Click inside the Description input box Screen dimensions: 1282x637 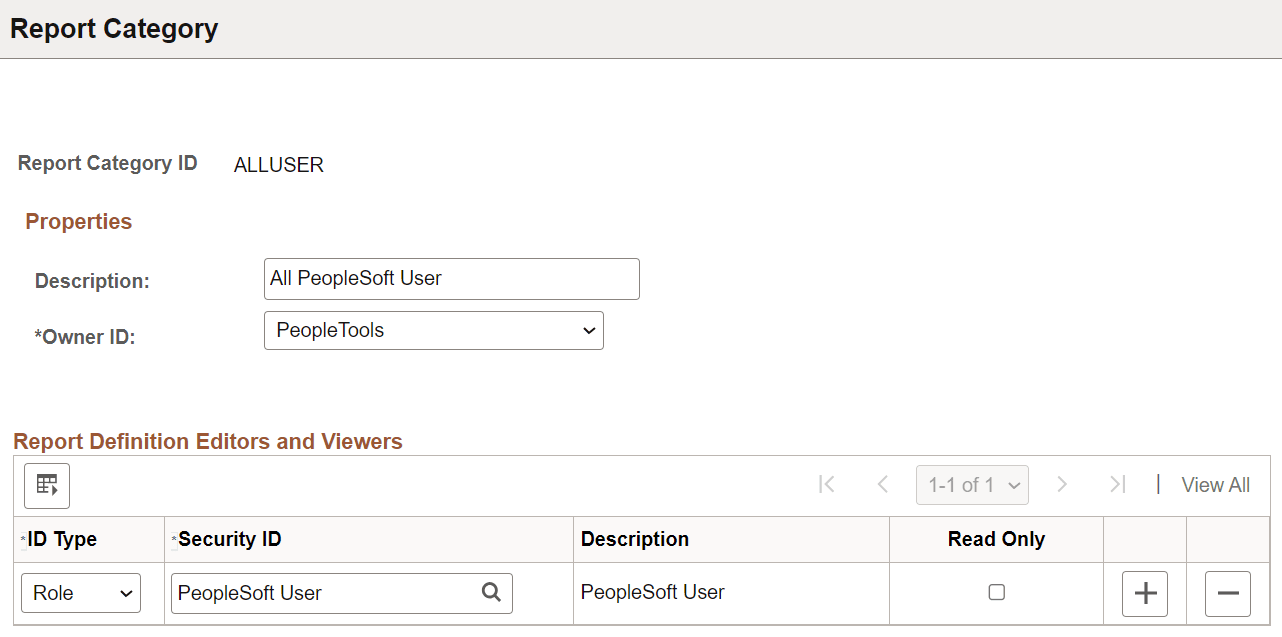451,278
